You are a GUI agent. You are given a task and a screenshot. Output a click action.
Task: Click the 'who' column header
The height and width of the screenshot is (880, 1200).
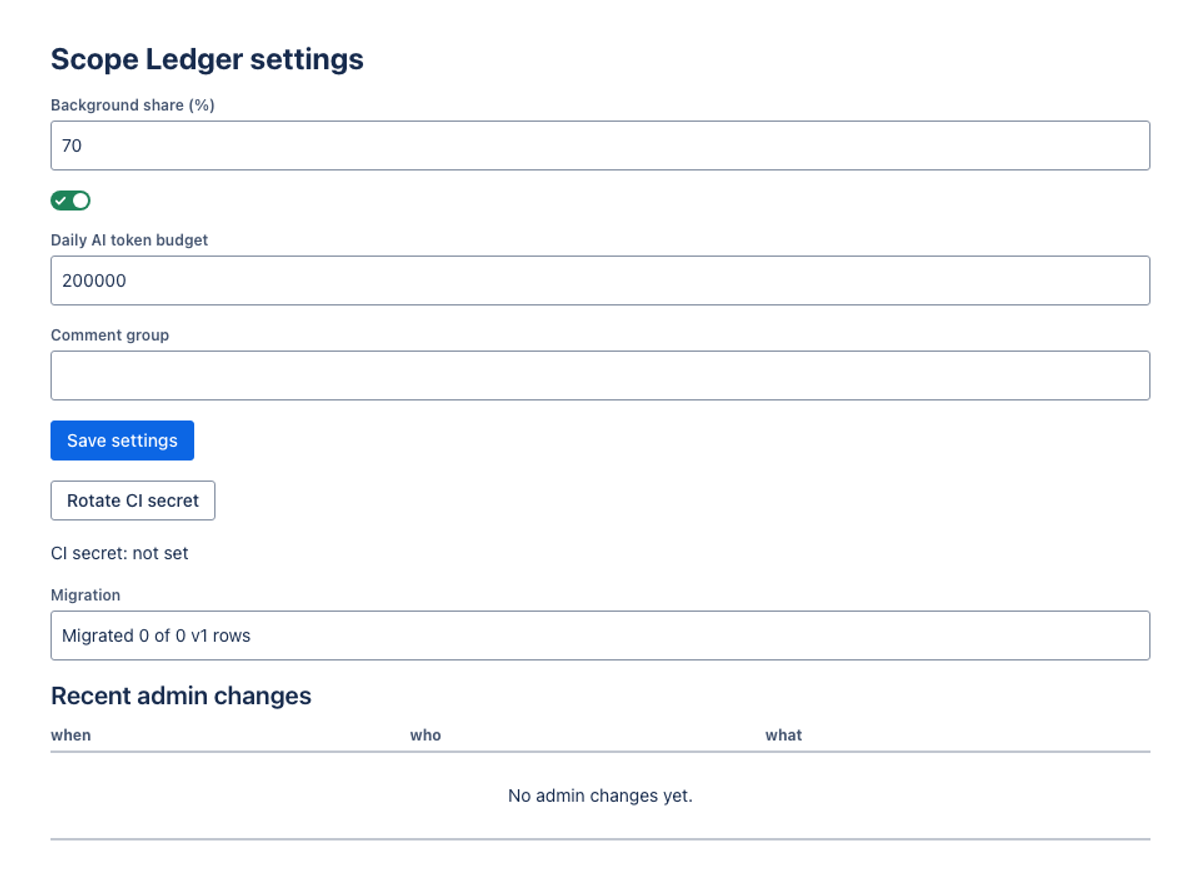(425, 735)
